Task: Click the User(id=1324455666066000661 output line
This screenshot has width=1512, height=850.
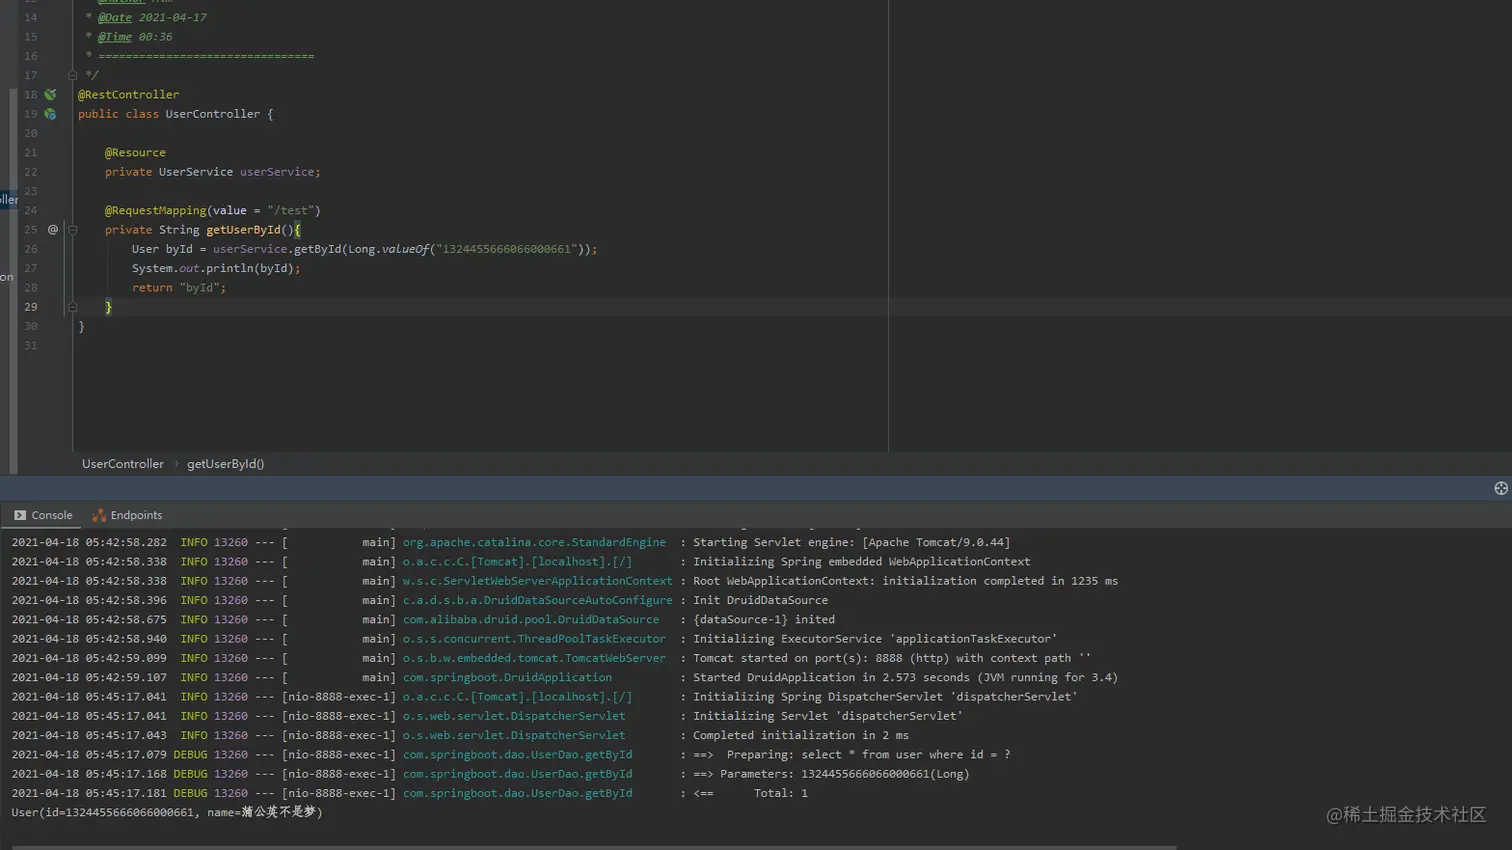Action: (x=167, y=812)
